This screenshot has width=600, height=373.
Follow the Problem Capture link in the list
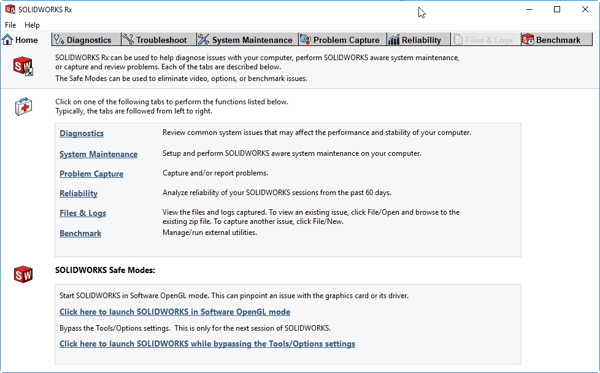point(91,174)
